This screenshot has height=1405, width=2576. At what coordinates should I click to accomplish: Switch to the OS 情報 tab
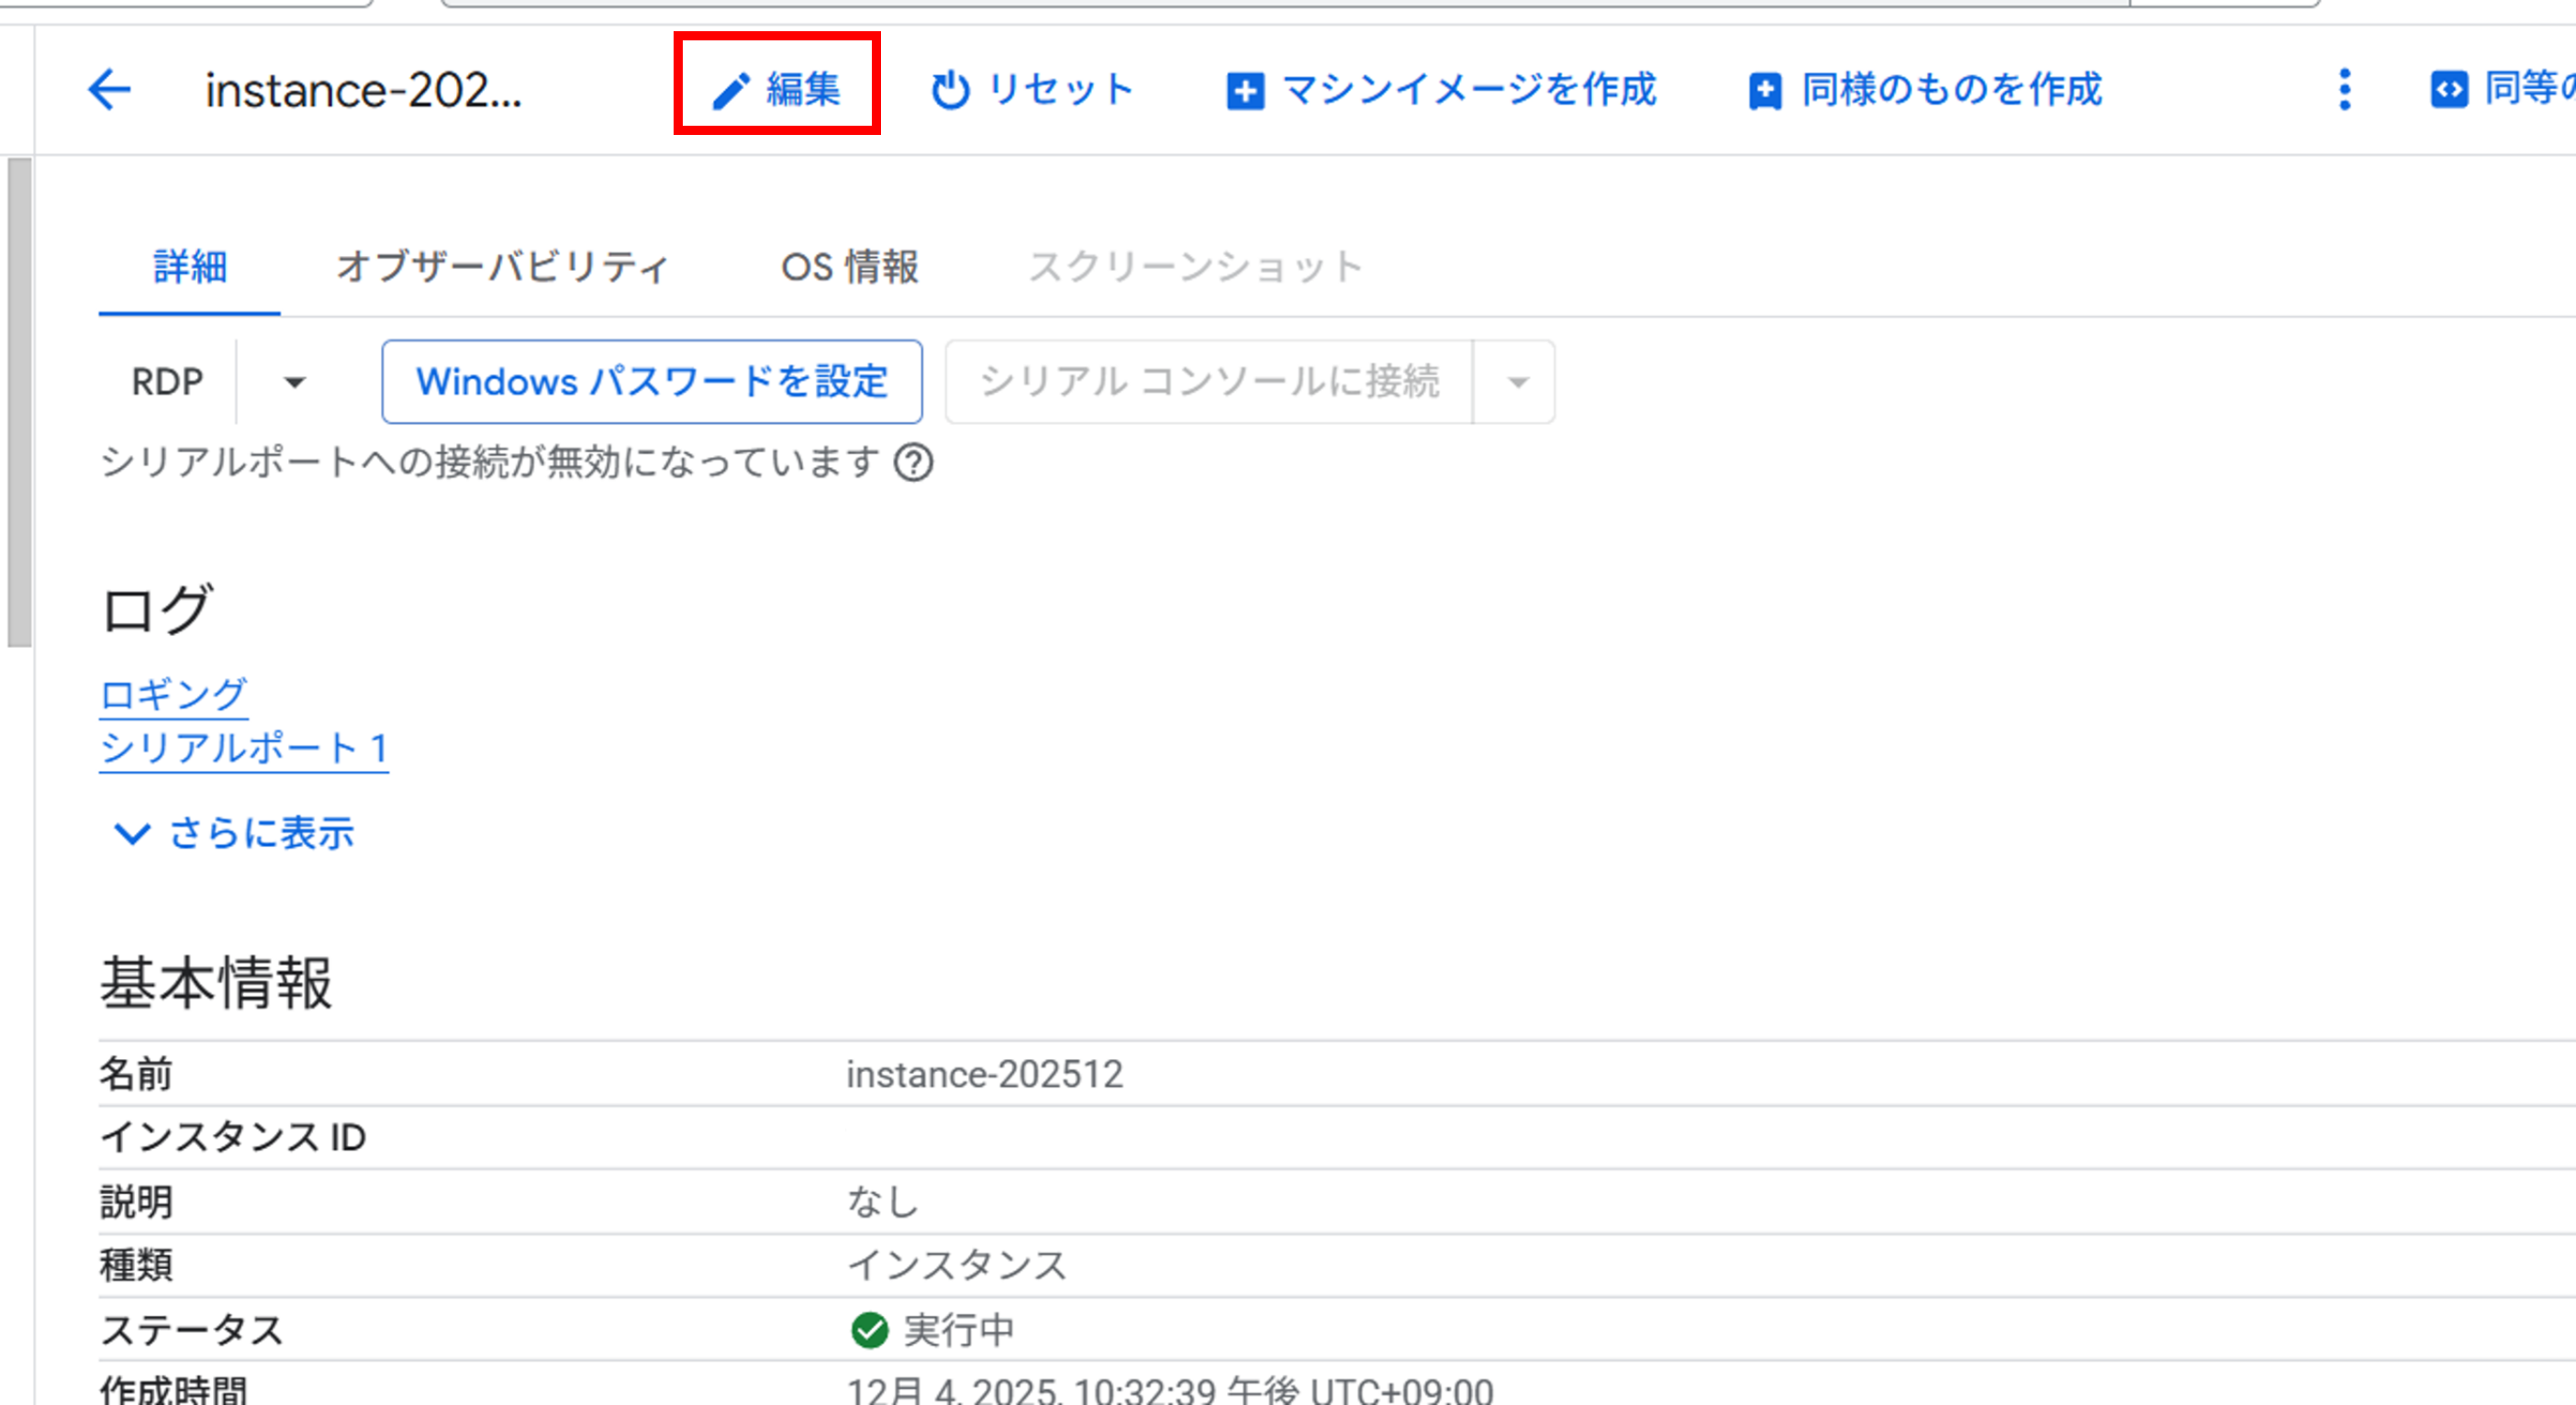[x=849, y=267]
